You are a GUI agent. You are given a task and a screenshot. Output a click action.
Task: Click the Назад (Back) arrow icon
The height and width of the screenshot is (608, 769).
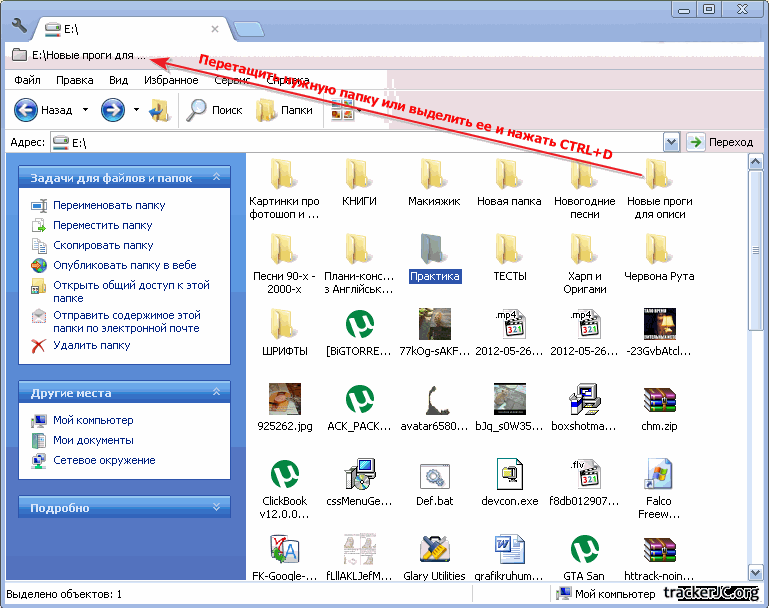(x=26, y=110)
